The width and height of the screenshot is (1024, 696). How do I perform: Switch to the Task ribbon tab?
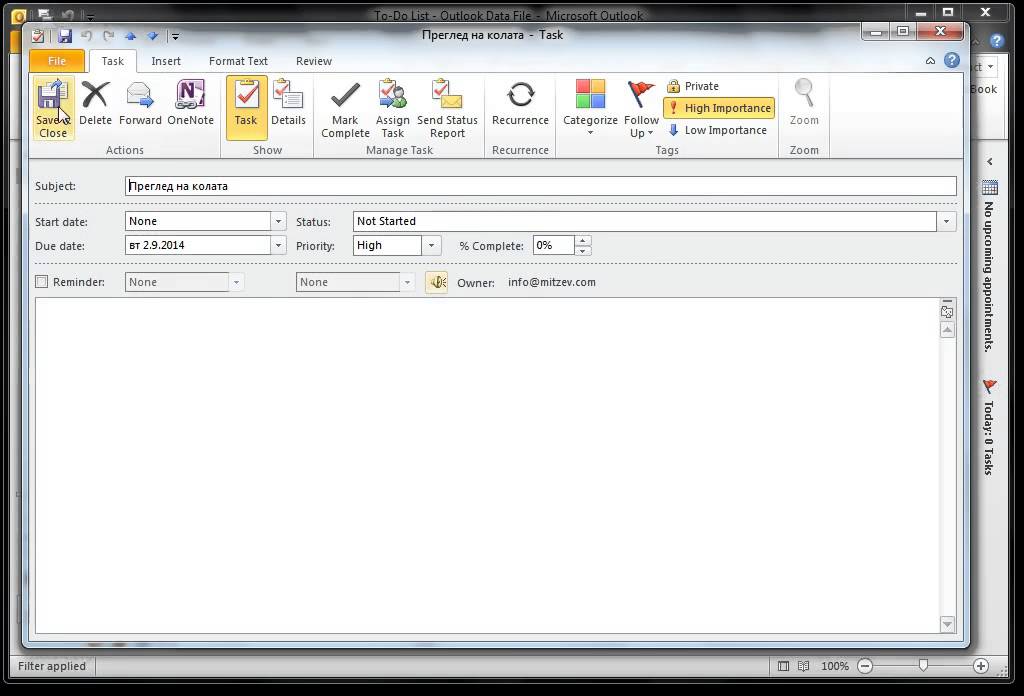coord(112,61)
